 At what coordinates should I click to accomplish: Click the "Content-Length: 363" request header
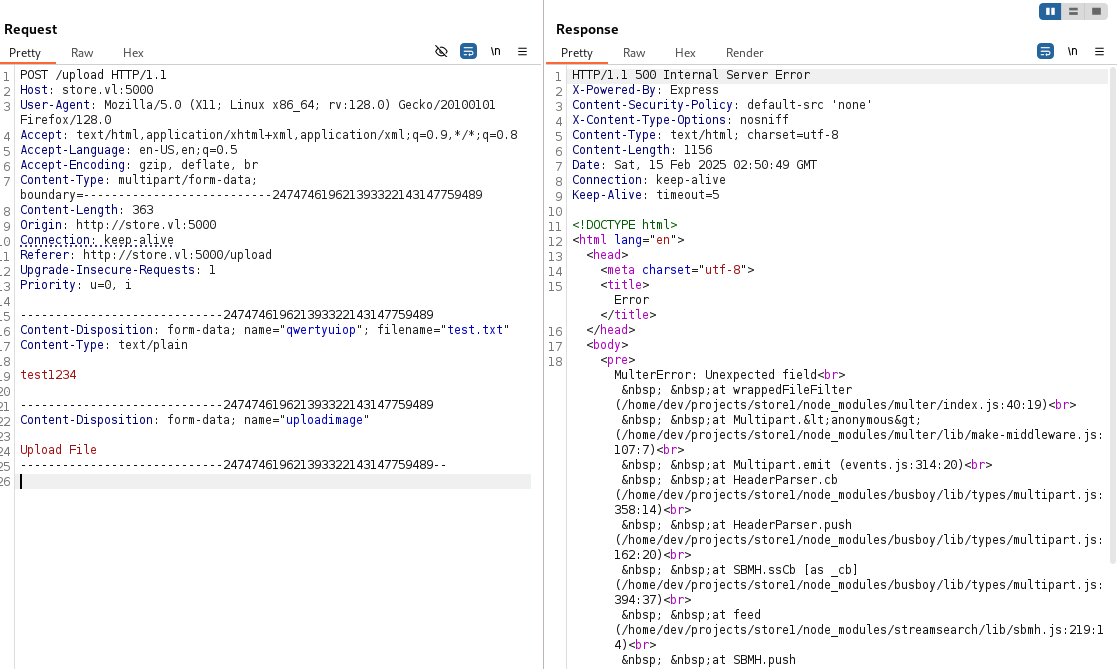[x=86, y=209]
